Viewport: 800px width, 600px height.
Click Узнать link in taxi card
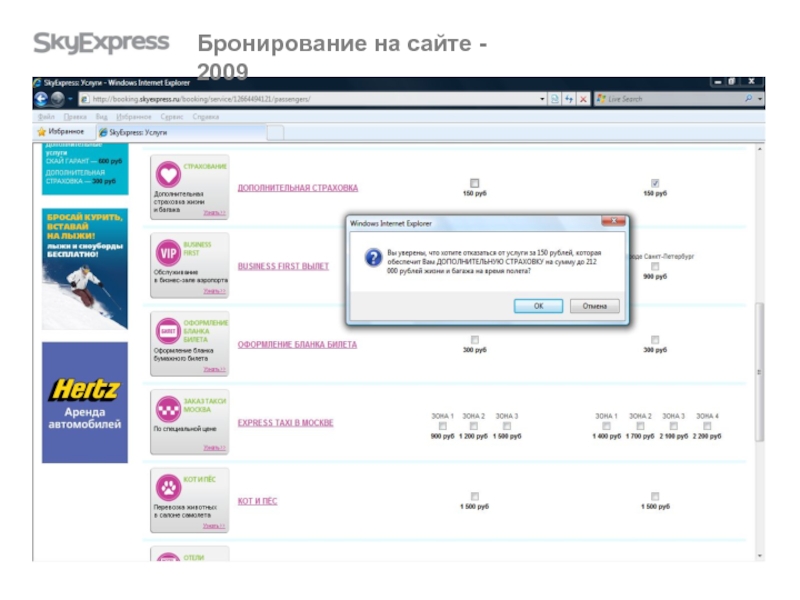click(214, 447)
